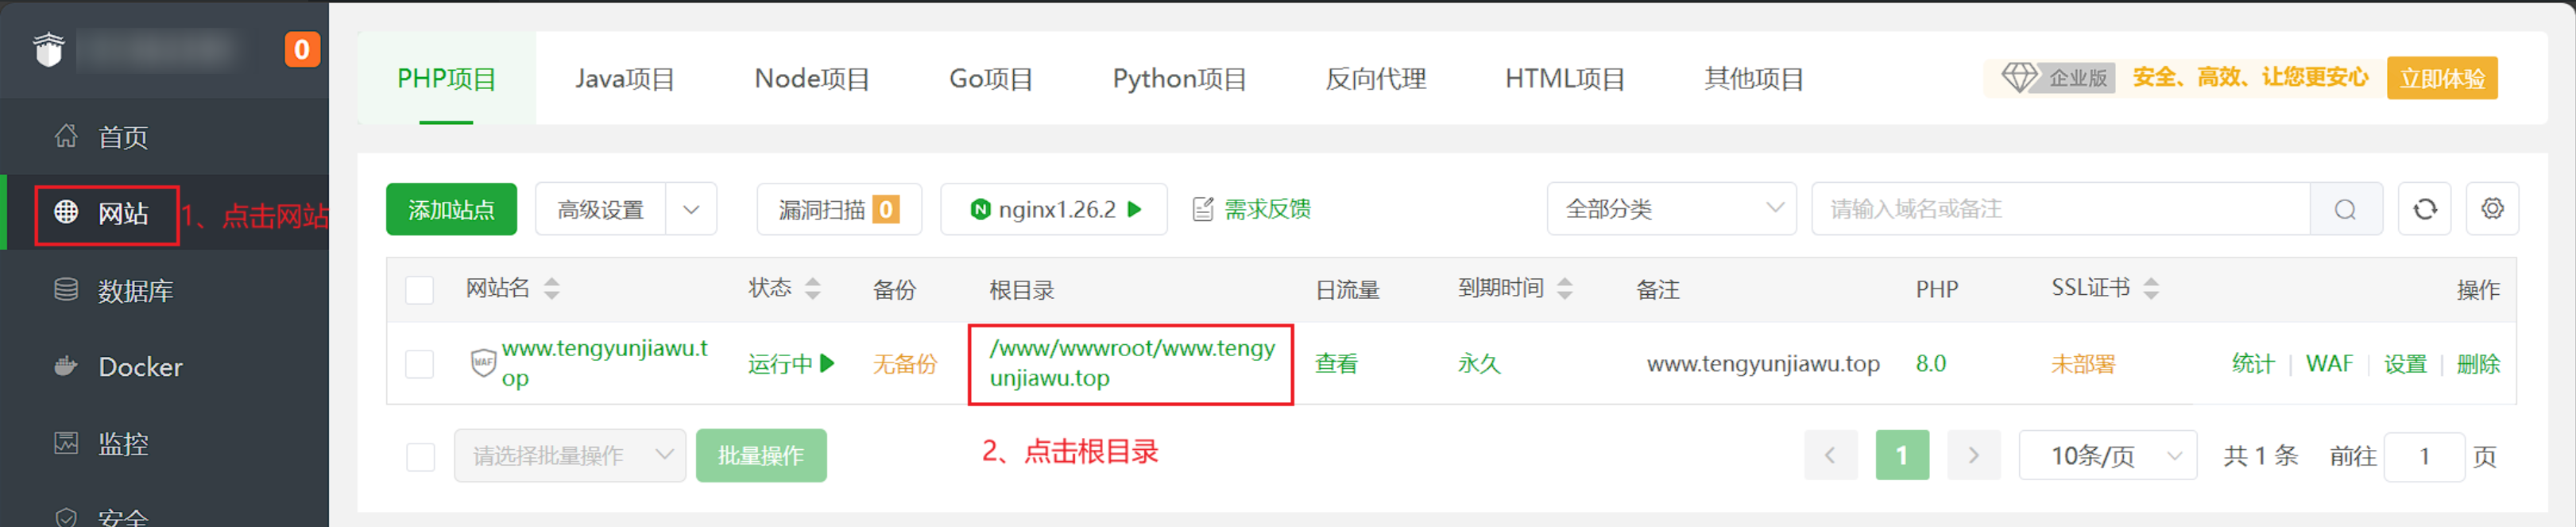Viewport: 2576px width, 527px height.
Task: Click the refresh icon beside search box
Action: 2424,209
